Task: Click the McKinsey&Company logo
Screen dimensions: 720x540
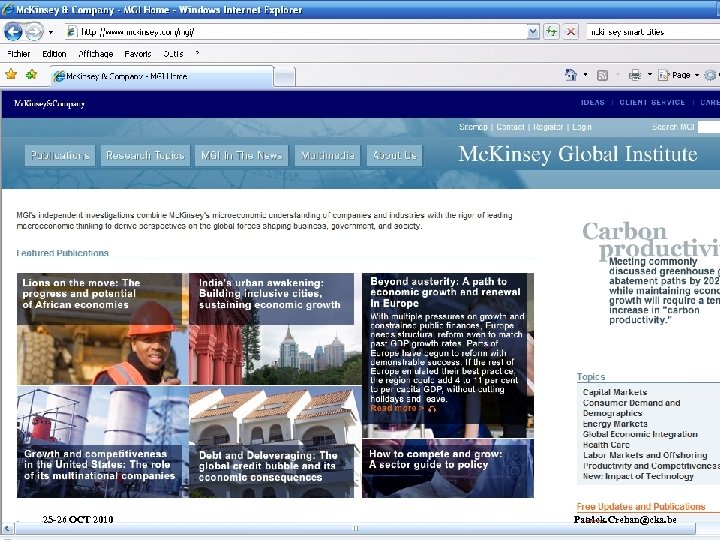Action: tap(49, 104)
